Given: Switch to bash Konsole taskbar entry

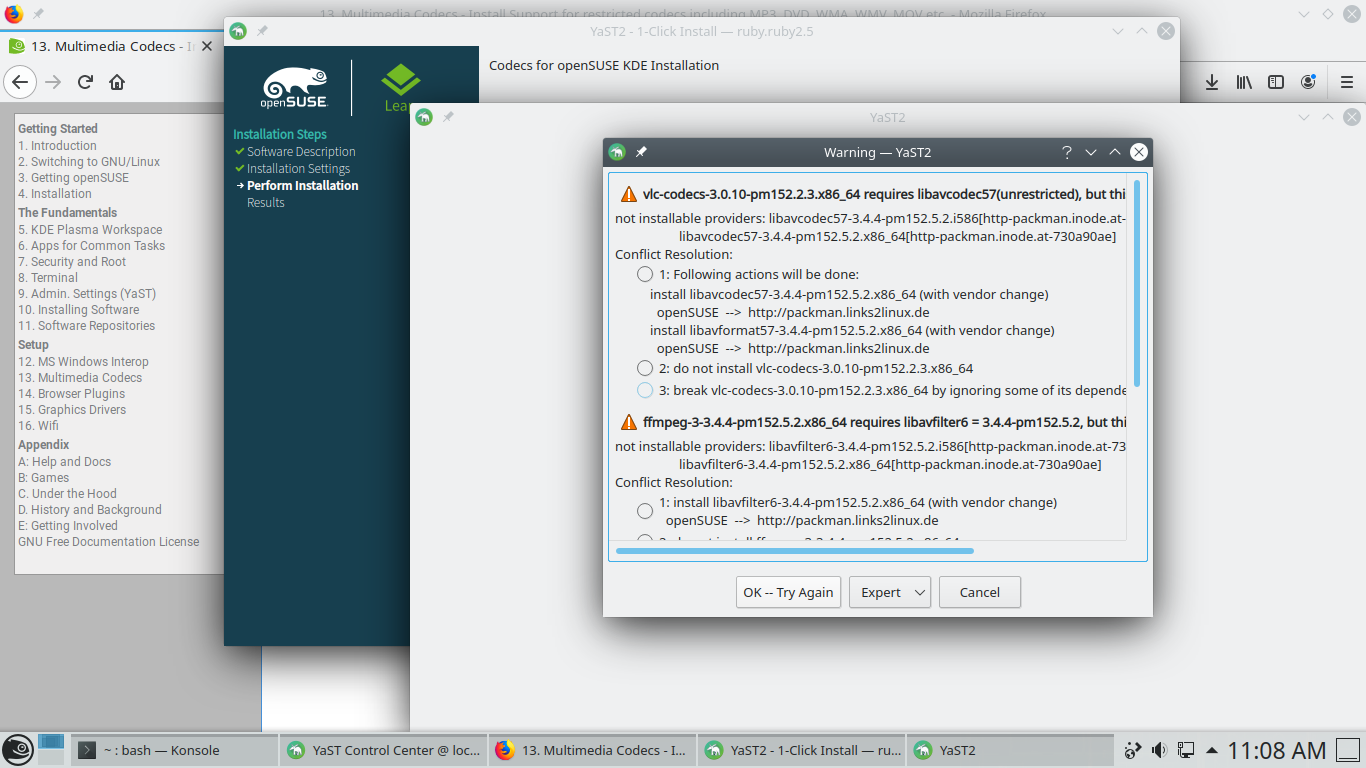Looking at the screenshot, I should 175,750.
